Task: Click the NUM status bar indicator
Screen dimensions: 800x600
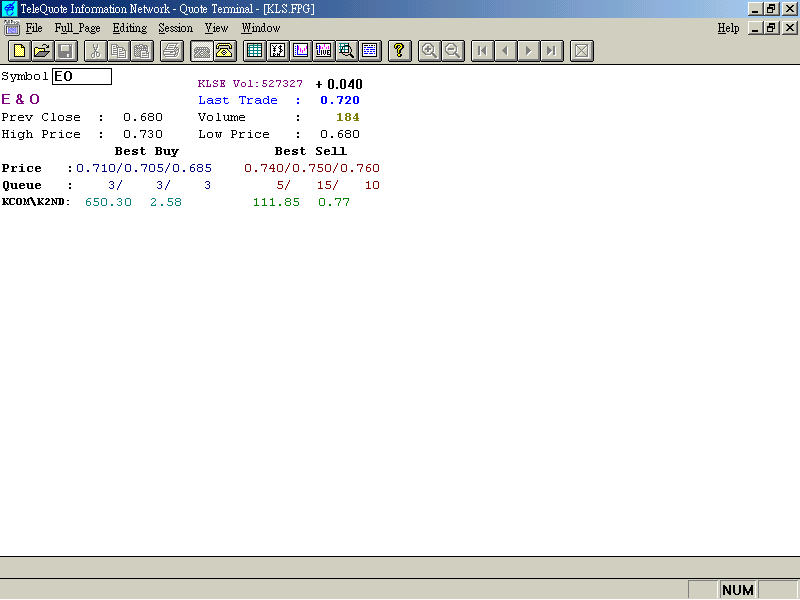Action: [x=738, y=590]
